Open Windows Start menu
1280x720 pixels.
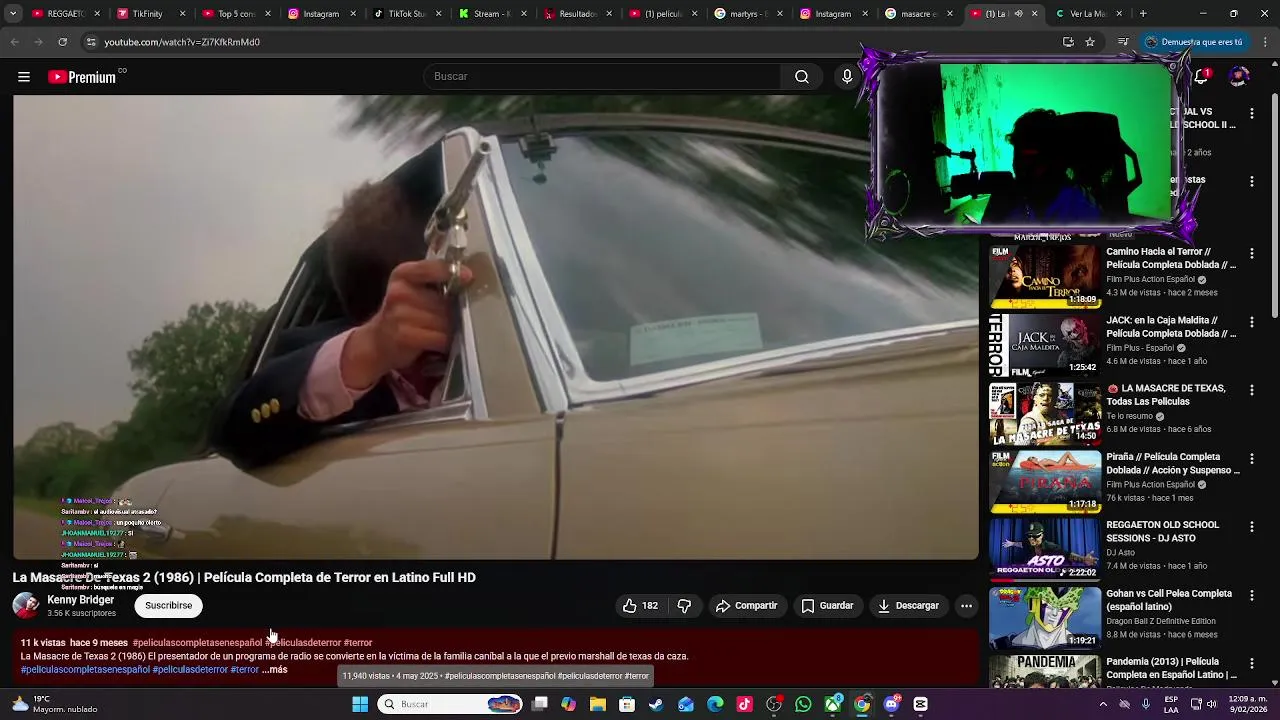[360, 704]
